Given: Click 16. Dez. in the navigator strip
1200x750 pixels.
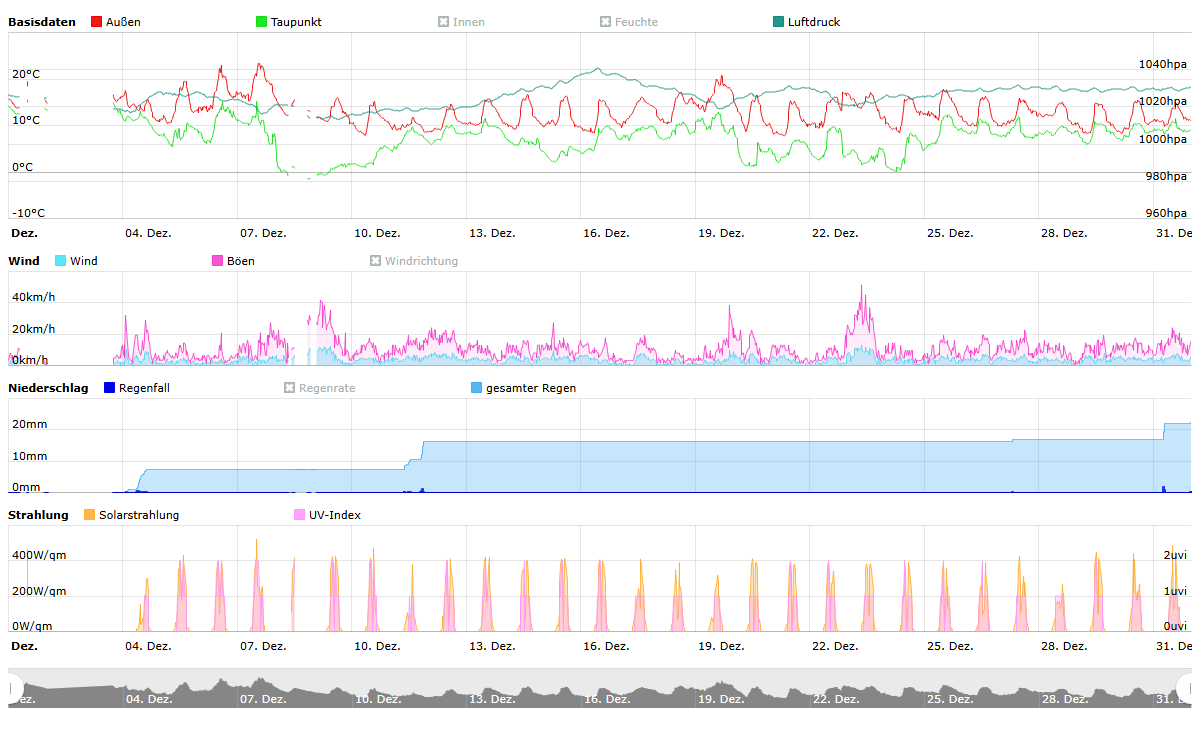Looking at the screenshot, I should 606,699.
